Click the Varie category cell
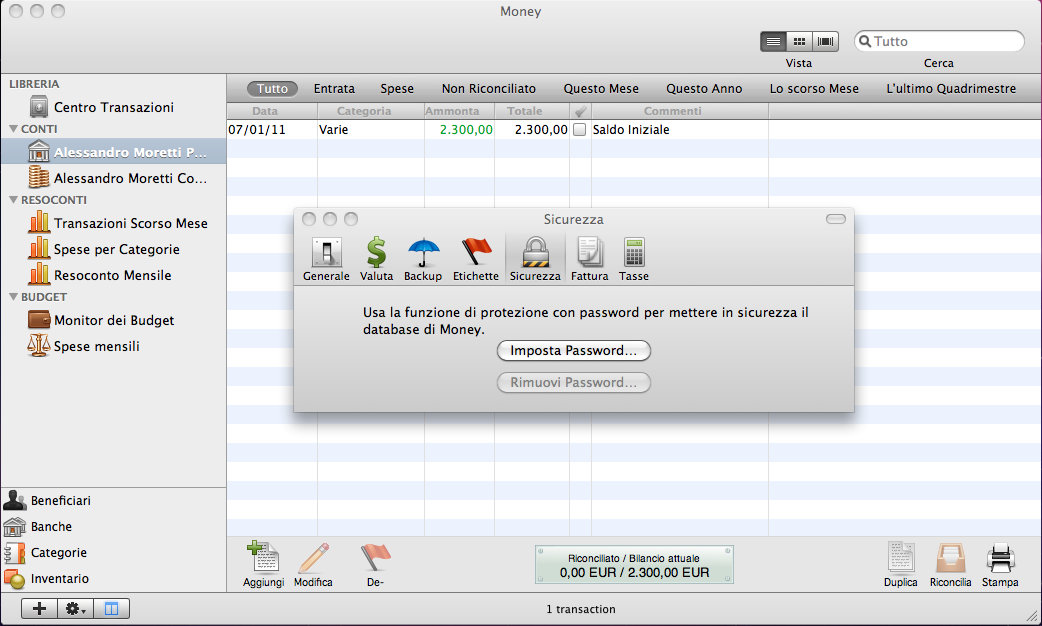Viewport: 1042px width, 626px height. [371, 130]
